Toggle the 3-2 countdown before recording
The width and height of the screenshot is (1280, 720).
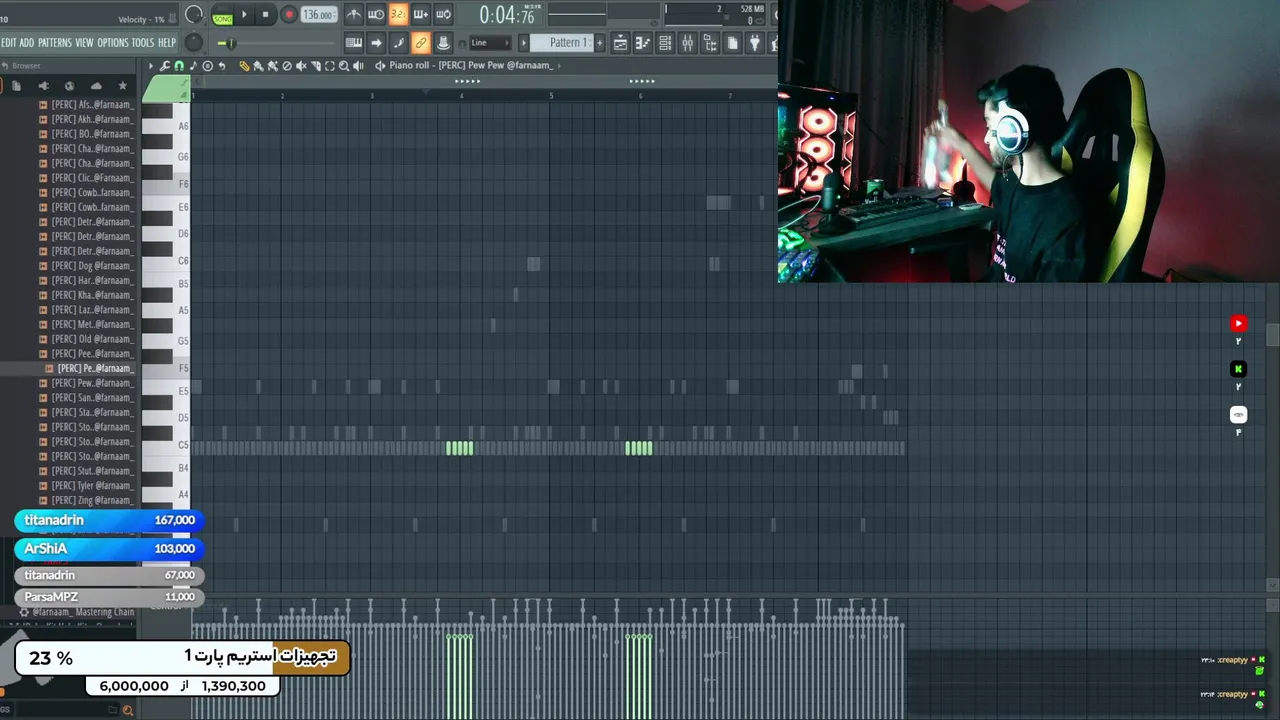[399, 14]
